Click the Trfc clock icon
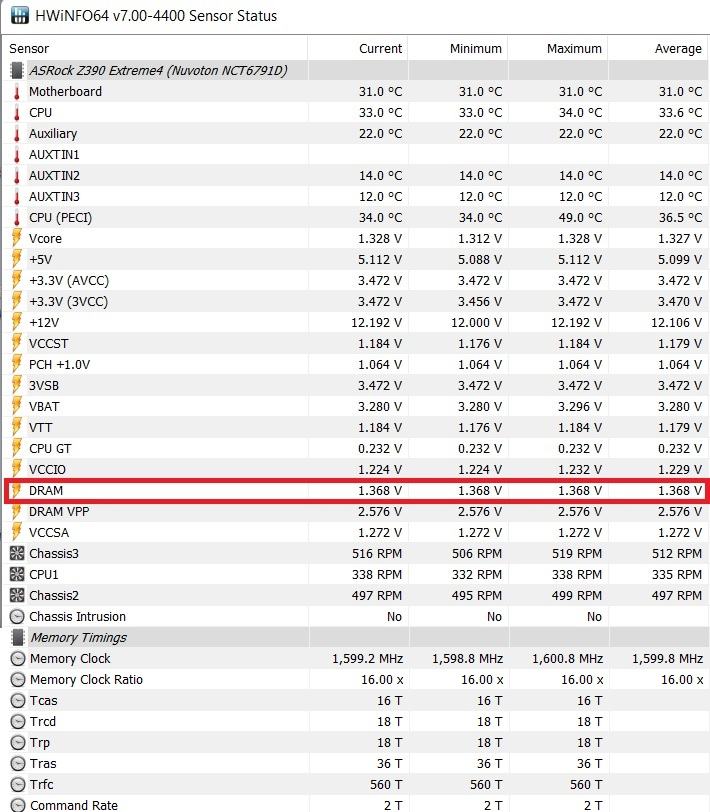 [x=18, y=785]
